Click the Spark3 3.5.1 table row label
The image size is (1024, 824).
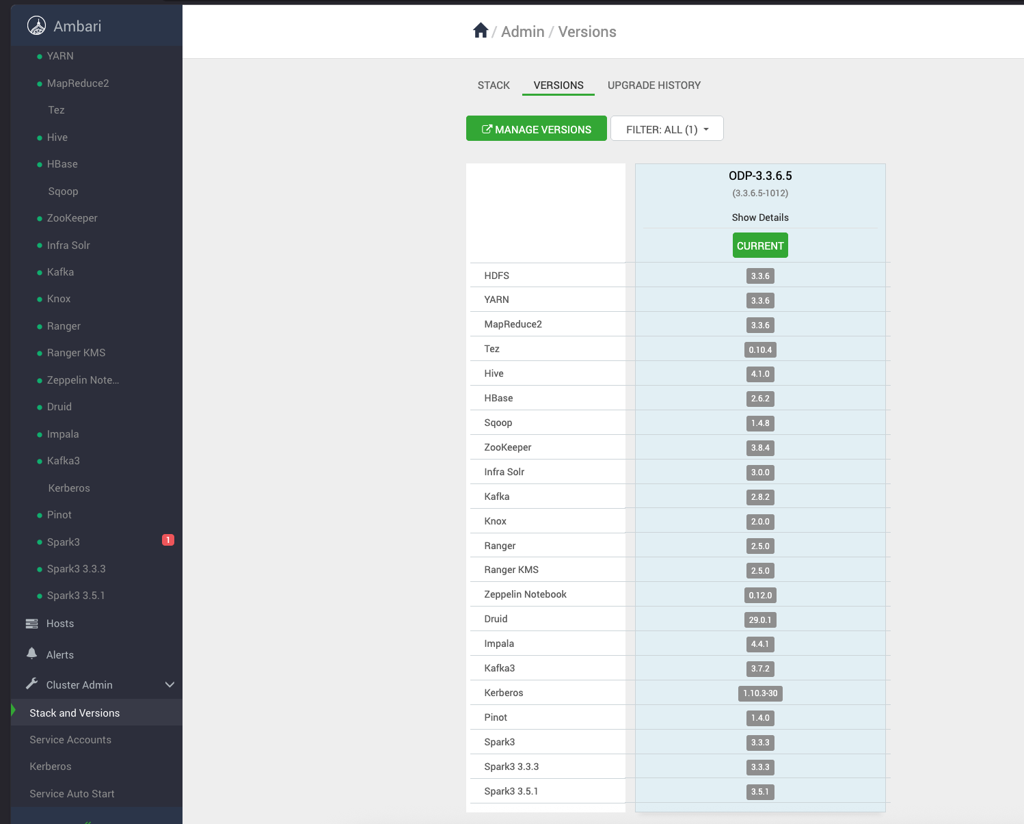pyautogui.click(x=511, y=791)
